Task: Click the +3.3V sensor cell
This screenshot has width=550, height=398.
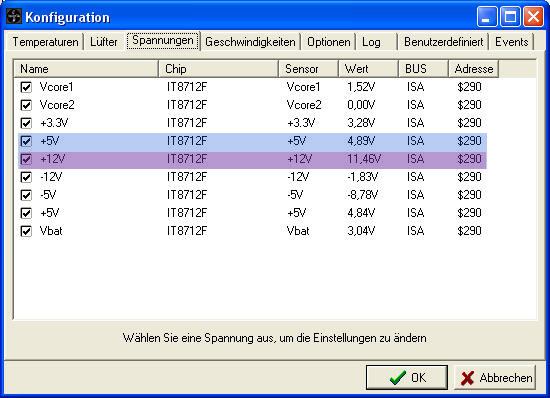Action: coord(301,123)
